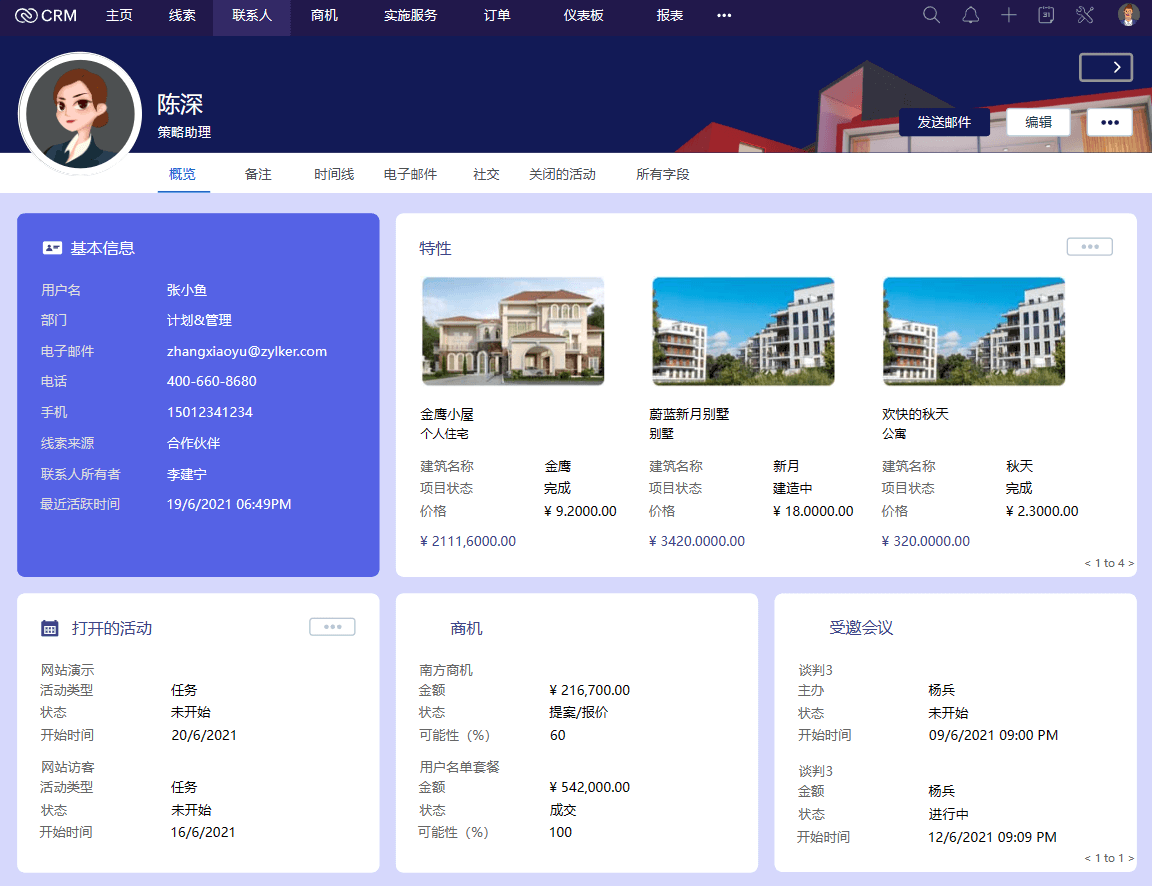Open the notifications bell
Screen dimensions: 1152x886
click(970, 15)
